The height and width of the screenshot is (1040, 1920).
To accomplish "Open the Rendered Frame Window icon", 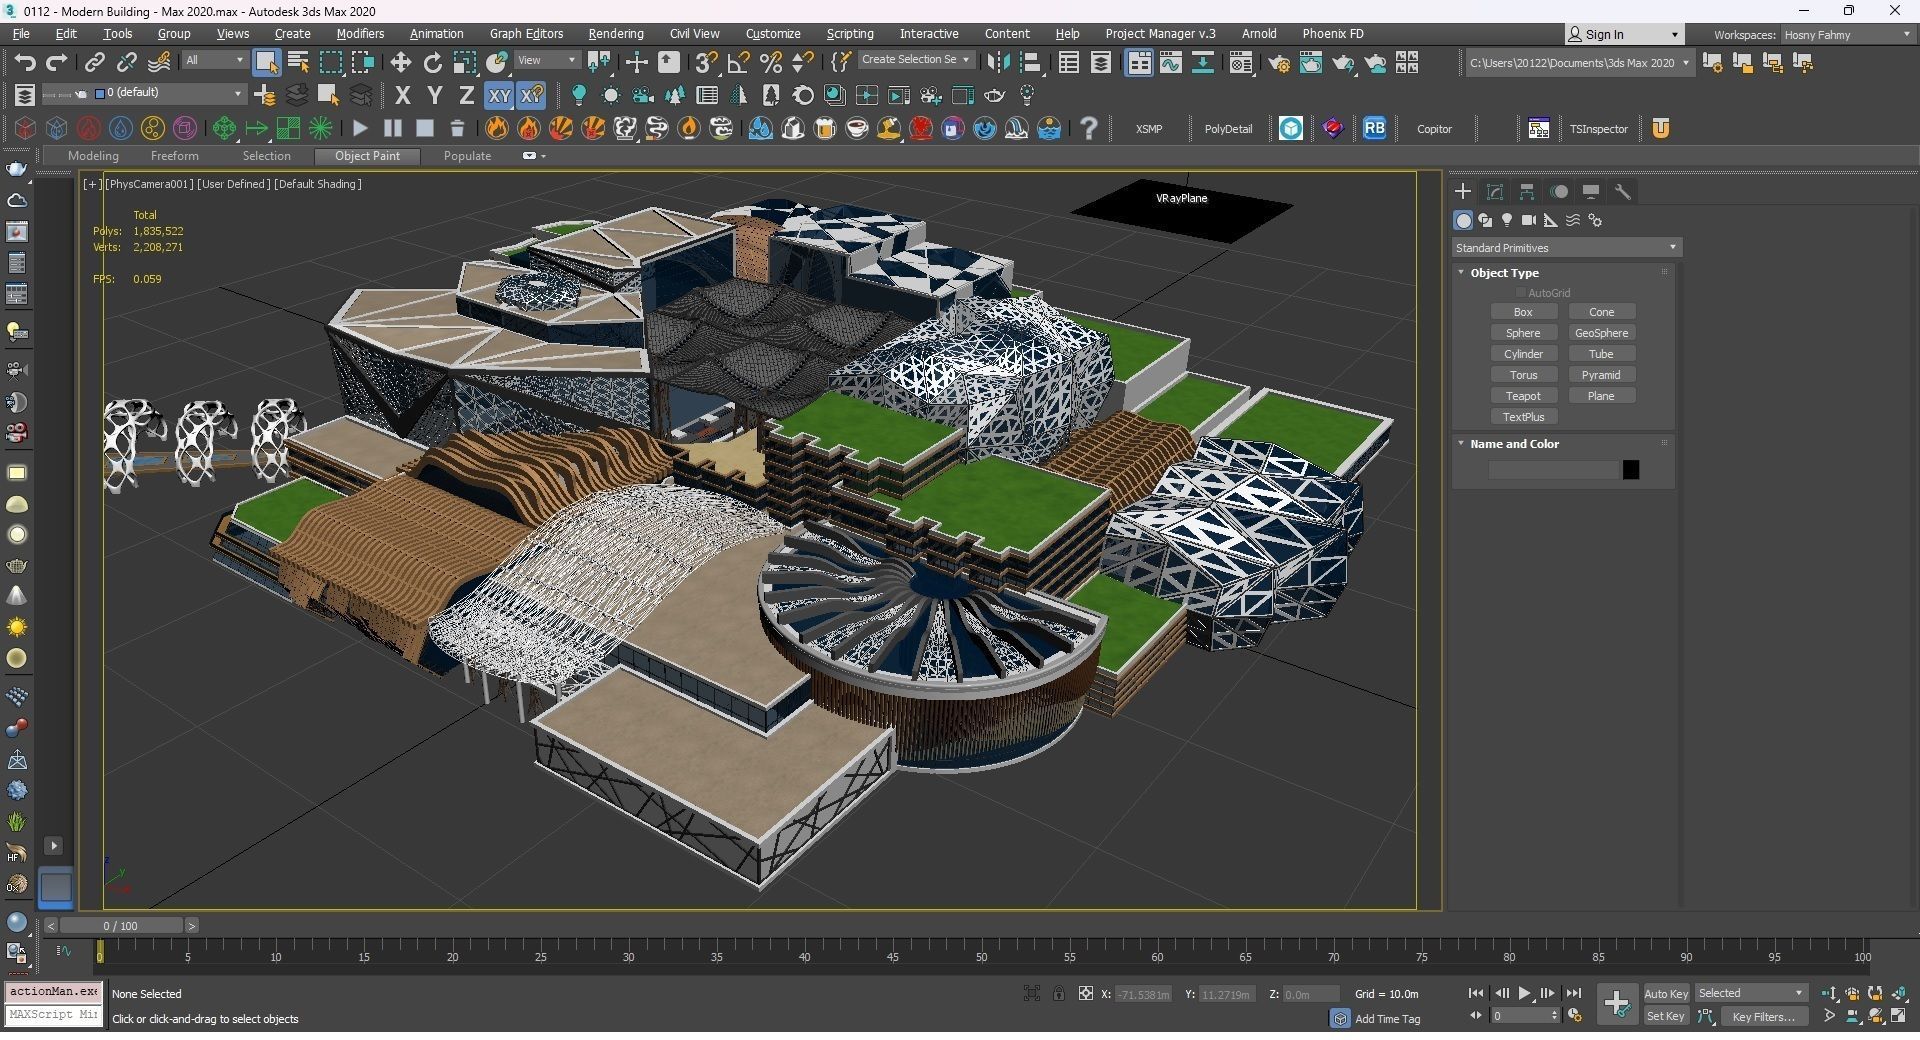I will point(1311,63).
